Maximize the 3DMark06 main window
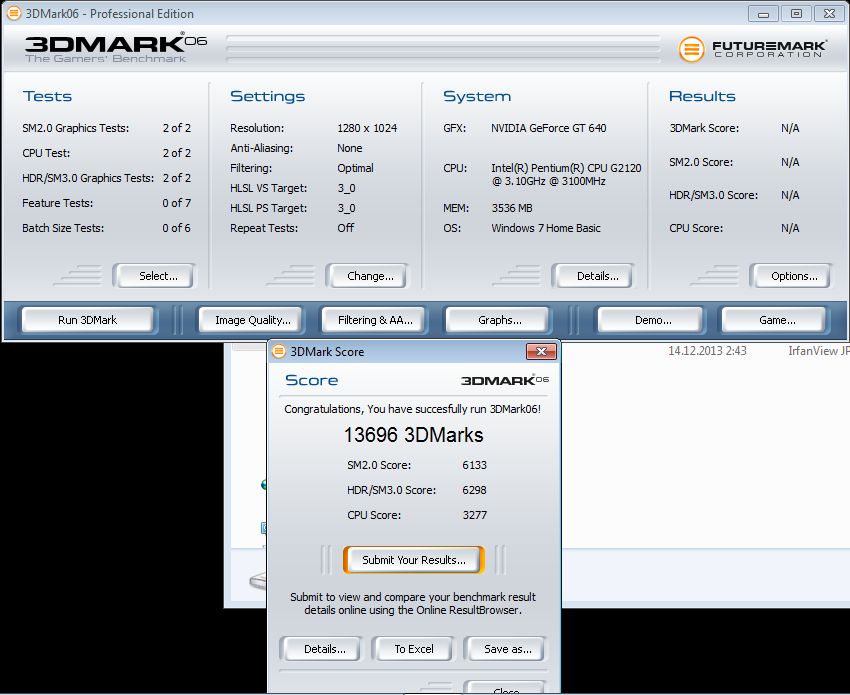The width and height of the screenshot is (850, 695). [796, 14]
